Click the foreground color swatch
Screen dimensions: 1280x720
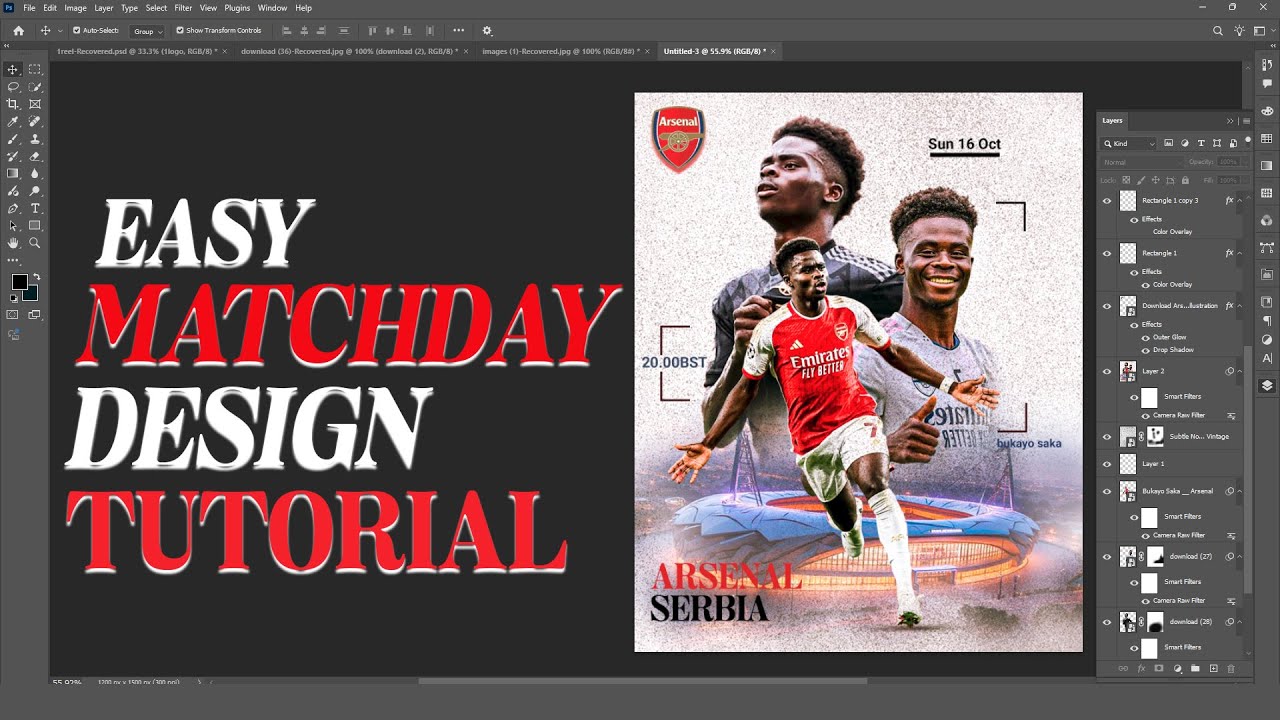click(x=19, y=282)
